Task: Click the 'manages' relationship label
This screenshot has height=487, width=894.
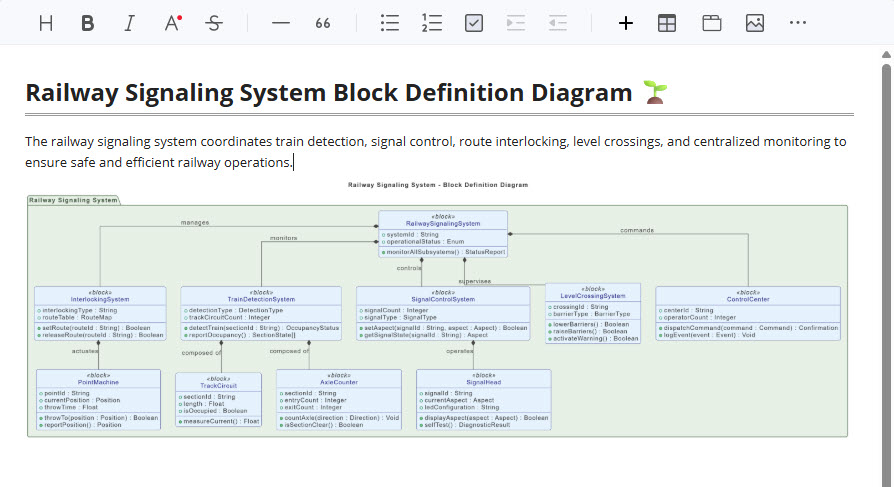Action: [x=195, y=222]
